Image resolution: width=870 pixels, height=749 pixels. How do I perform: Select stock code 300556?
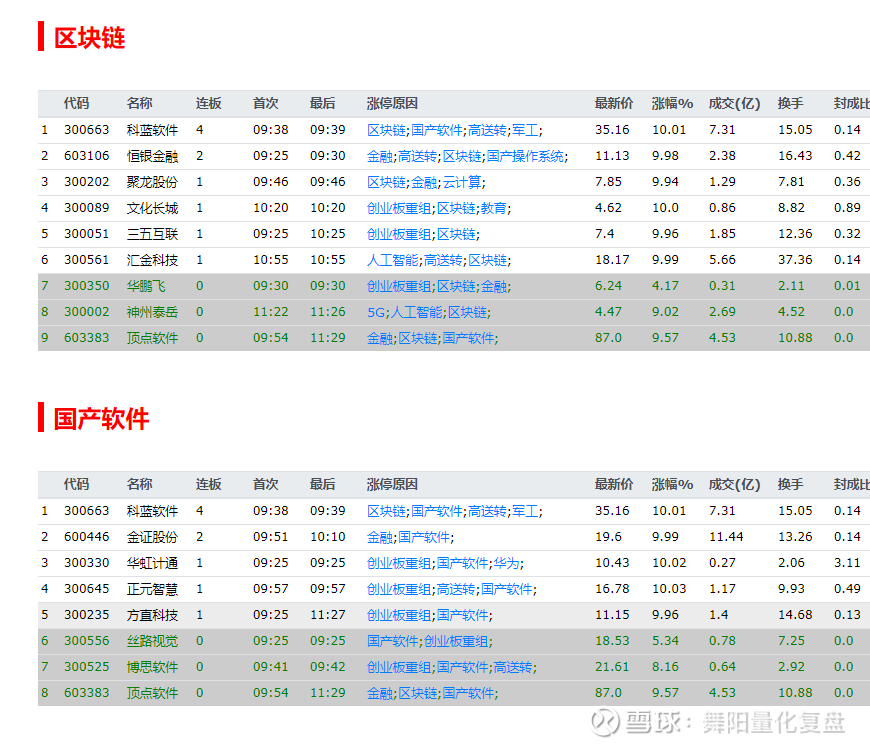click(87, 641)
